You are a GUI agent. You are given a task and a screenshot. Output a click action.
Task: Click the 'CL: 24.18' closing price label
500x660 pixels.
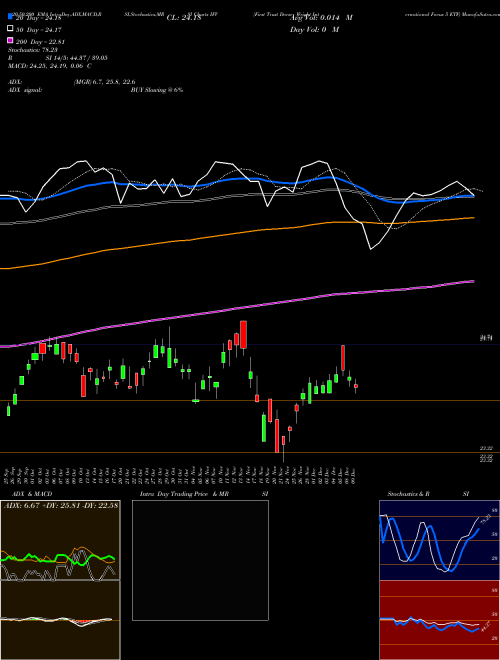point(184,18)
